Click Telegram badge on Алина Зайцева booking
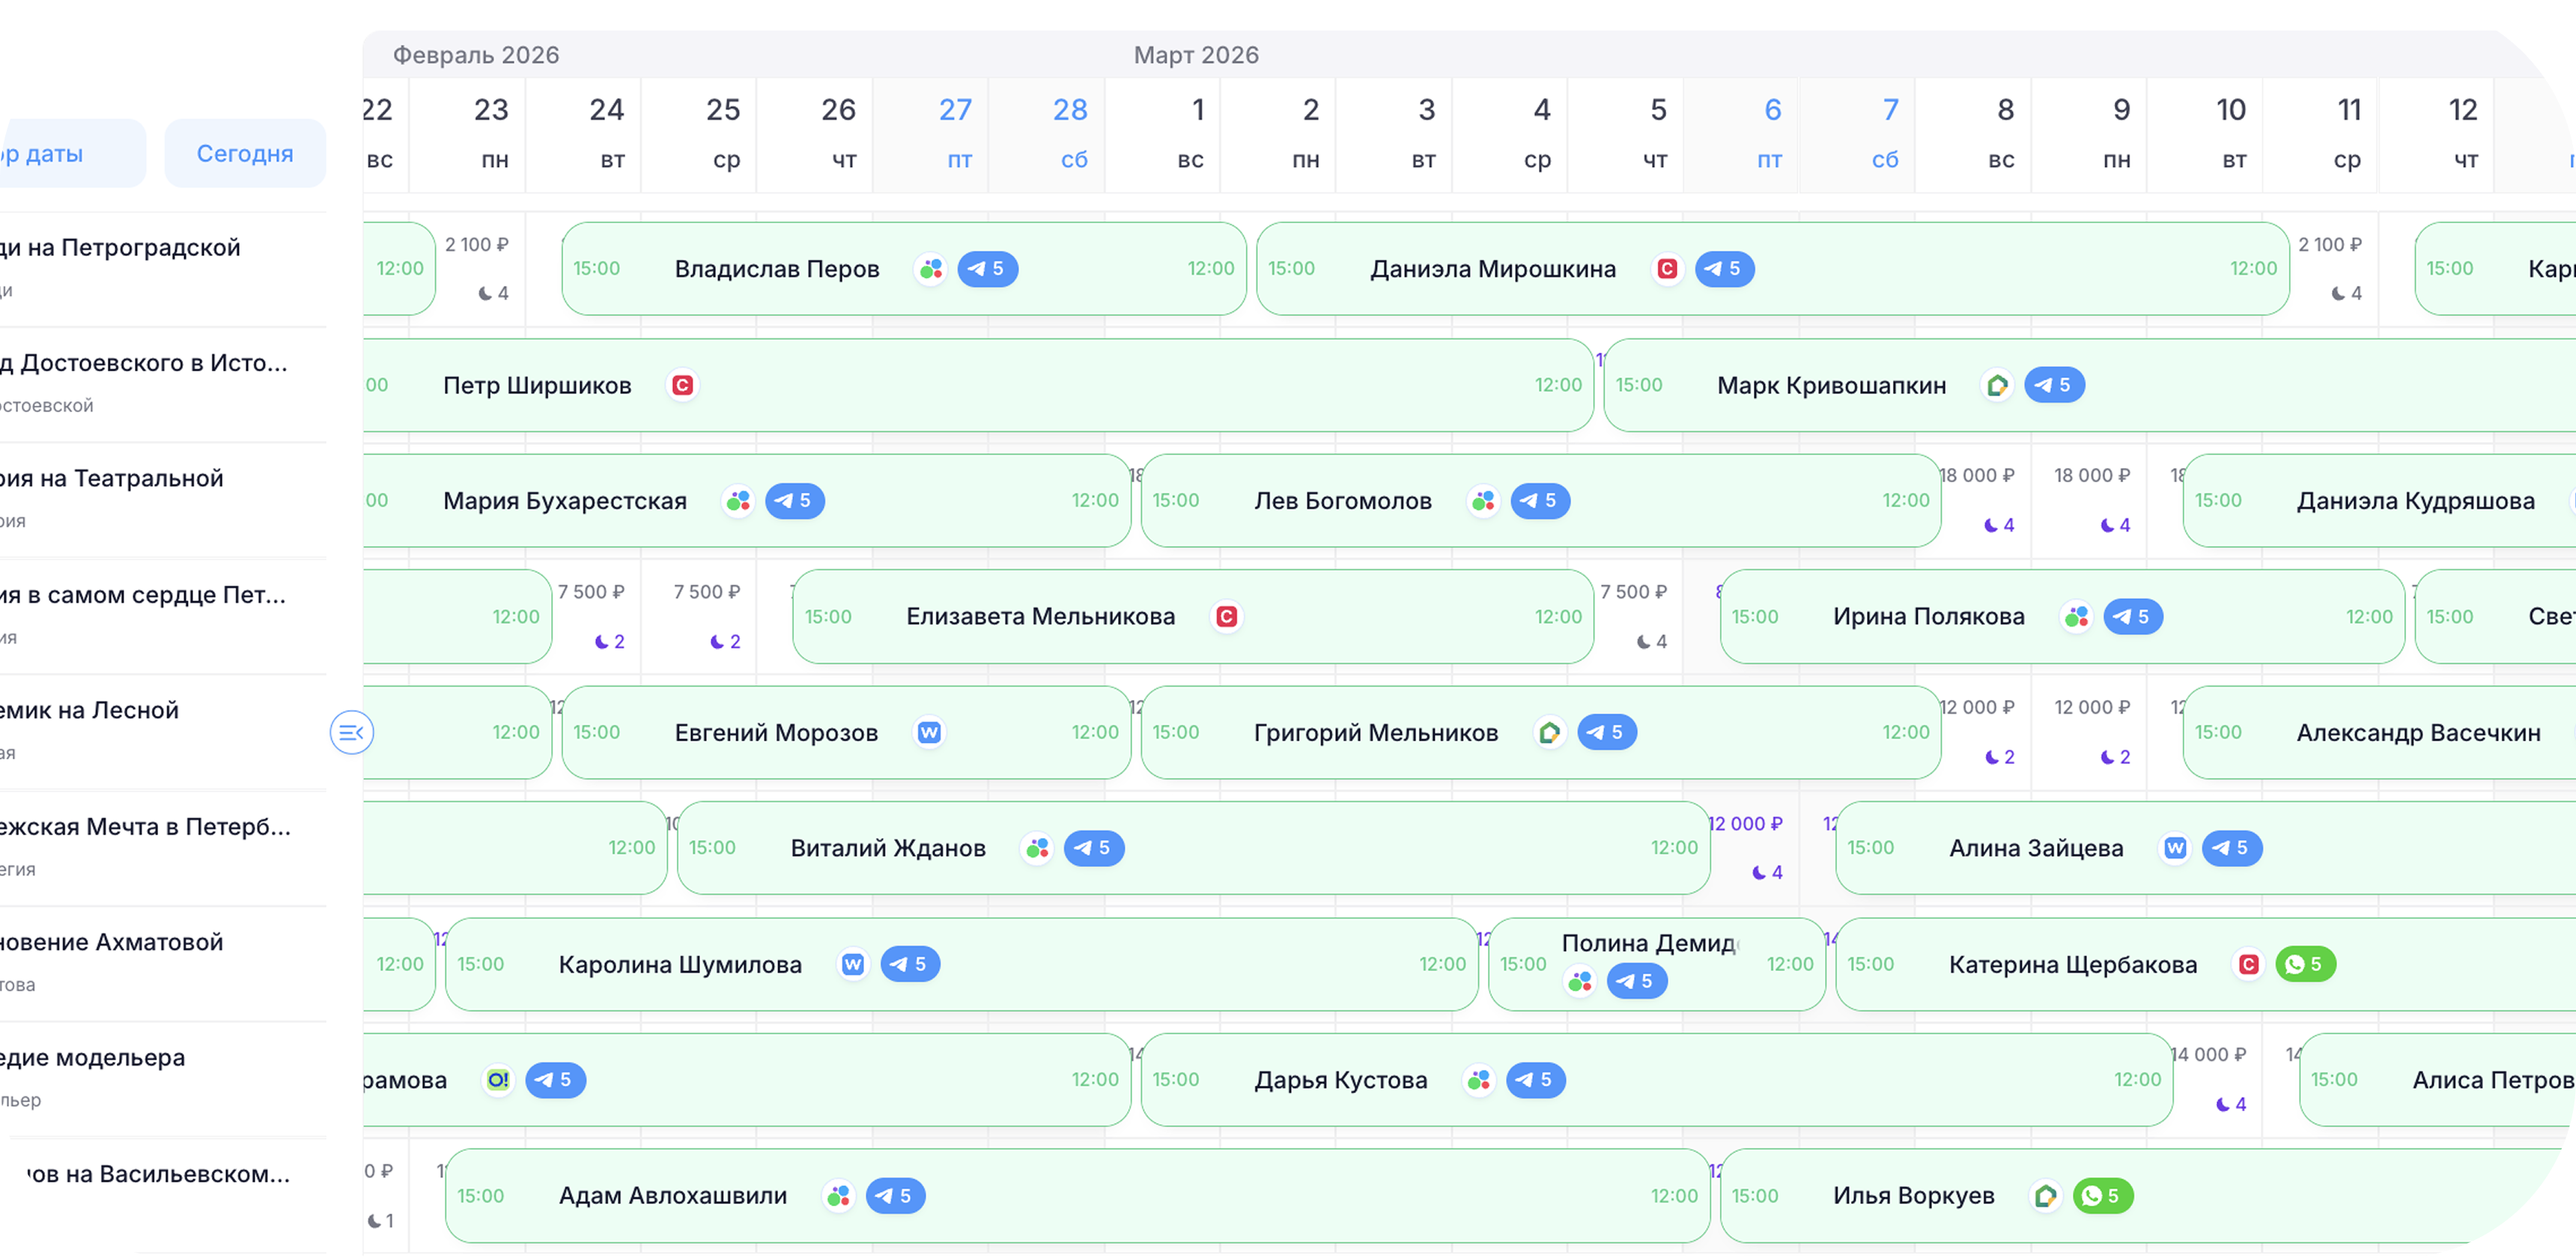2576x1258 pixels. click(2232, 848)
